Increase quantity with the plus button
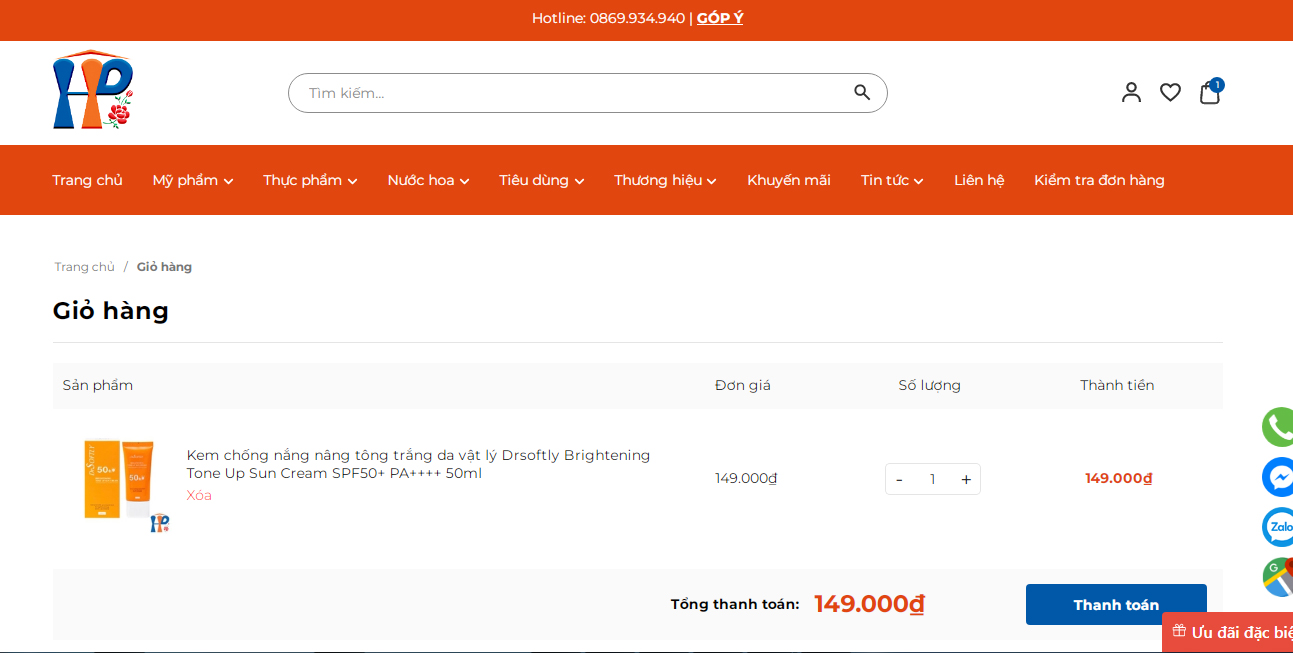 click(x=966, y=479)
